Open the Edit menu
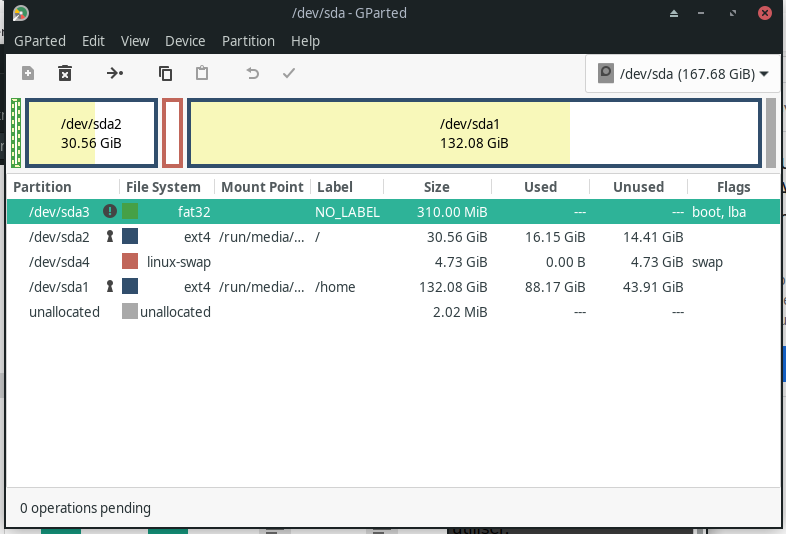This screenshot has width=786, height=534. (93, 41)
